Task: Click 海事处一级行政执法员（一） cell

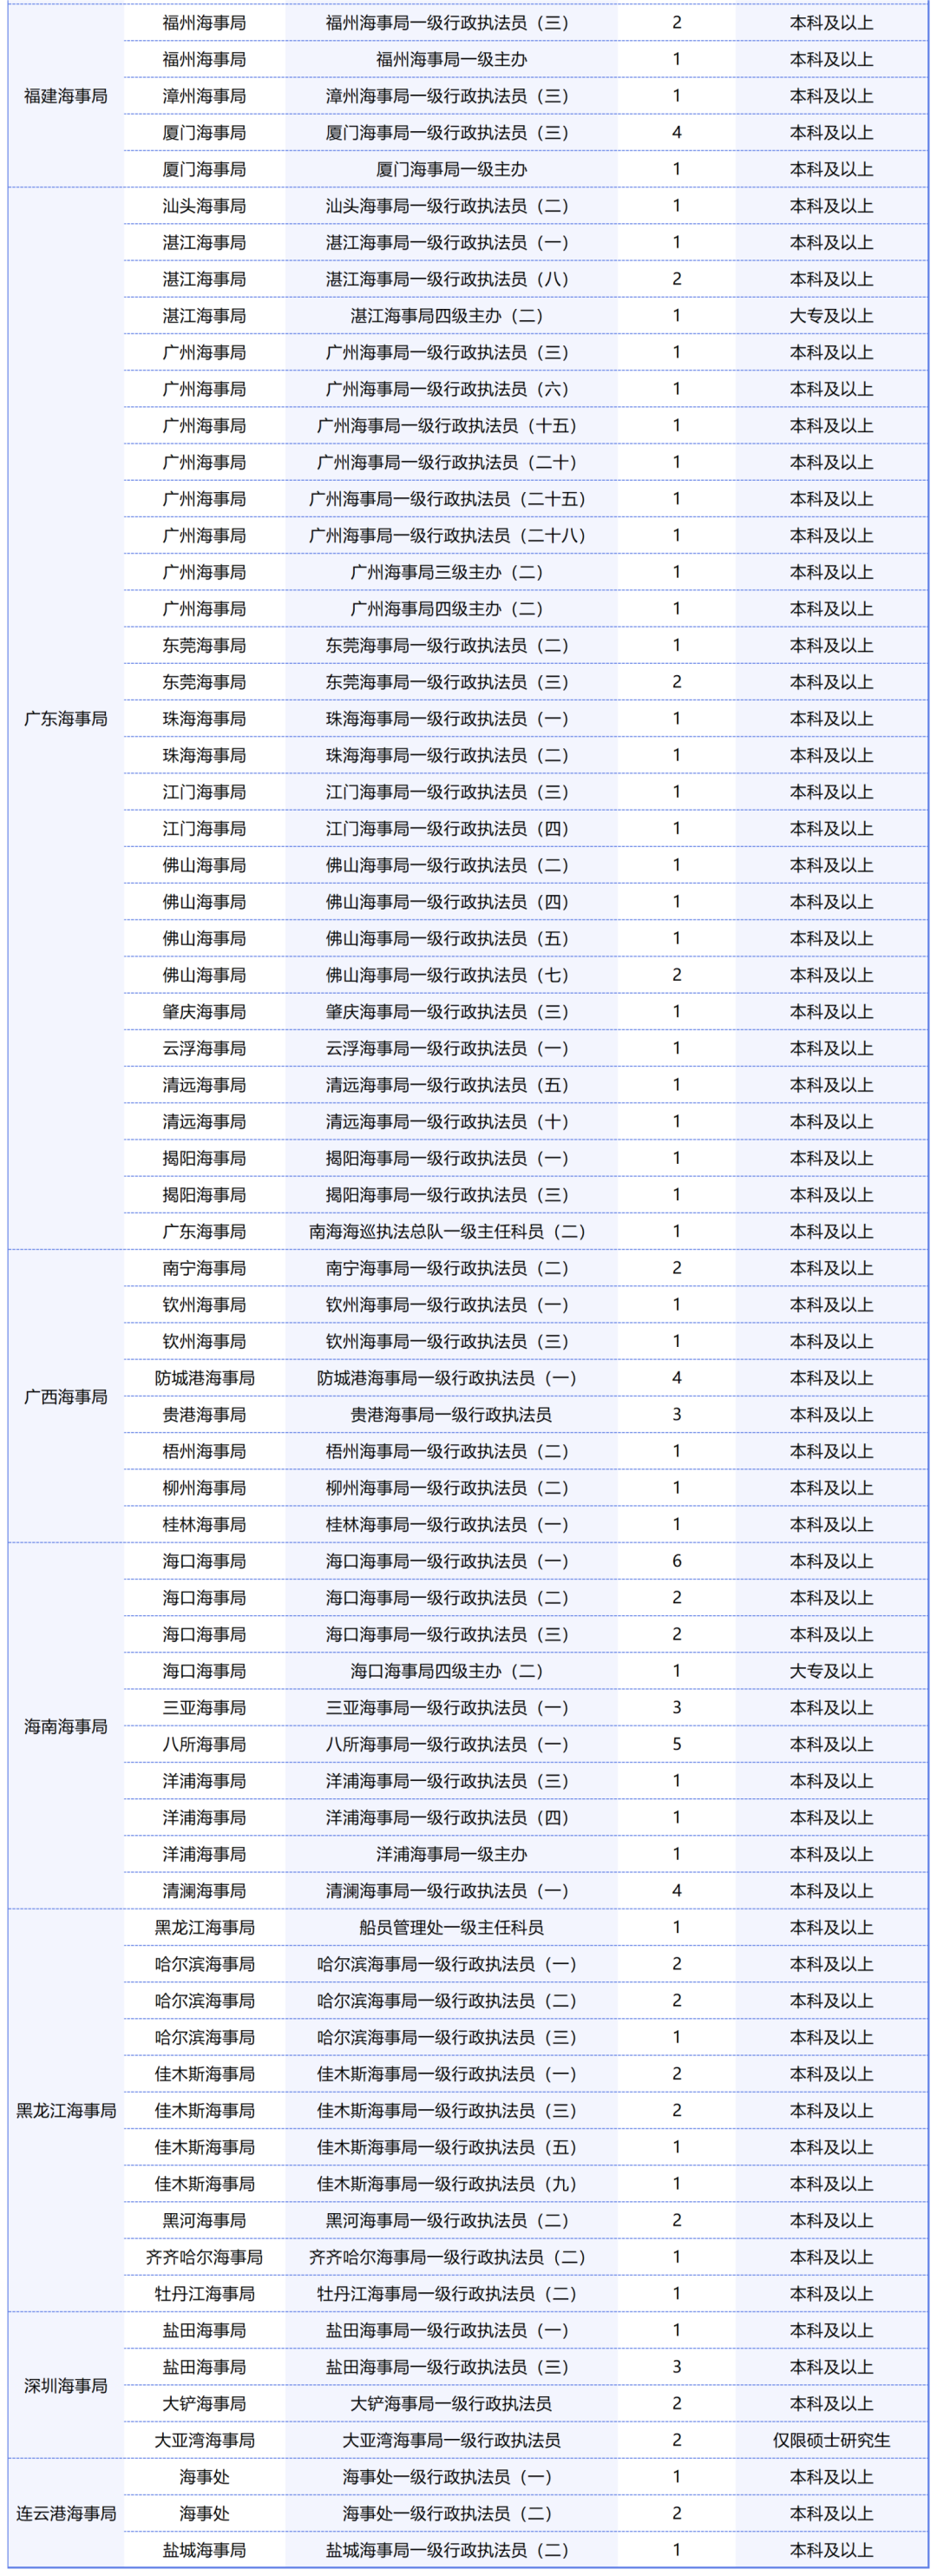Action: click(451, 2477)
